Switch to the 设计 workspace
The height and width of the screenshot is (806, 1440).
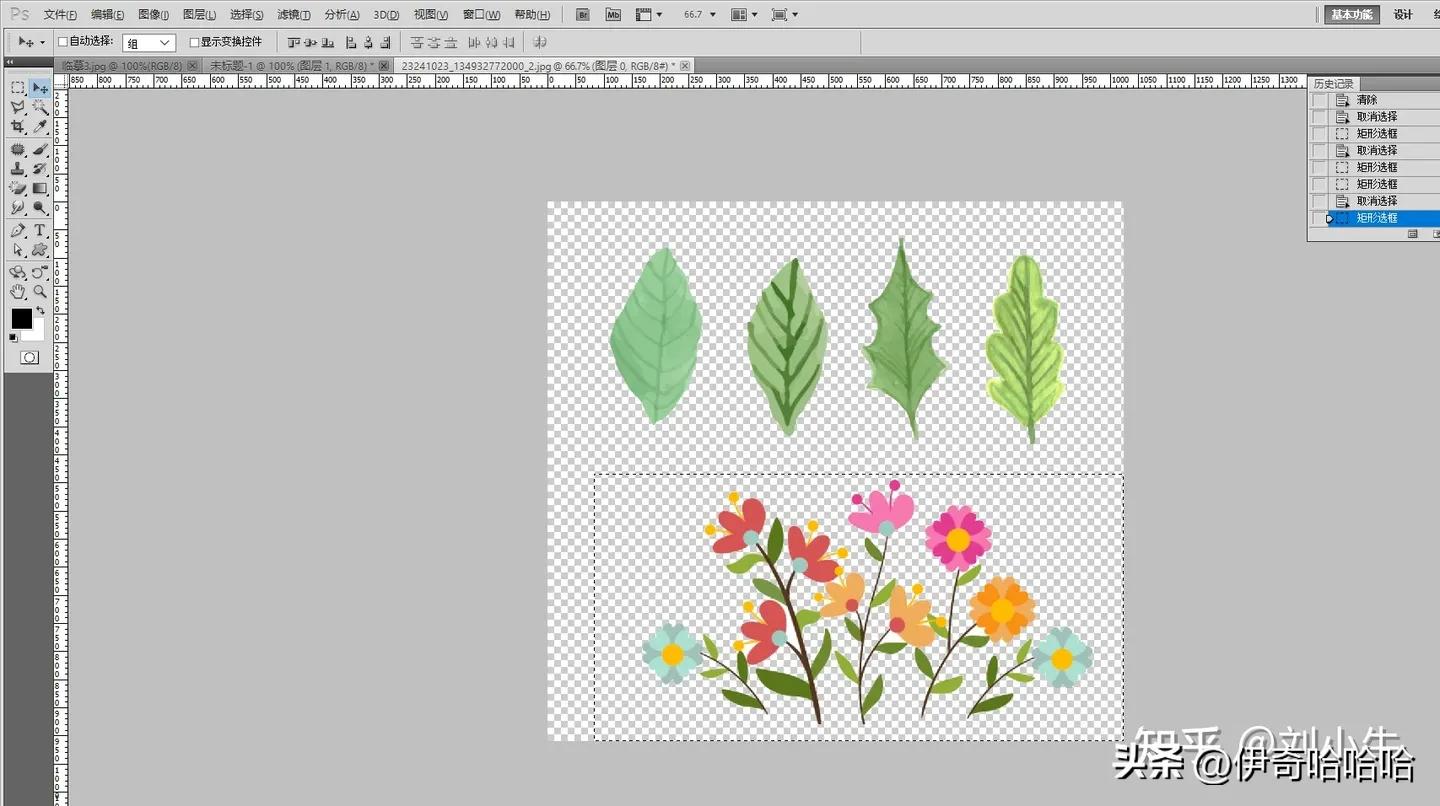(1403, 15)
